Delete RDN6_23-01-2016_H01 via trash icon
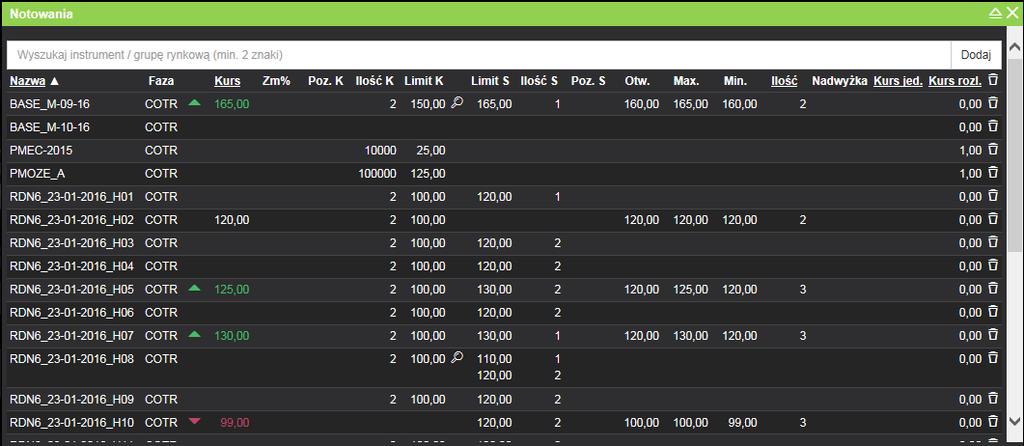The width and height of the screenshot is (1024, 446). (x=993, y=196)
